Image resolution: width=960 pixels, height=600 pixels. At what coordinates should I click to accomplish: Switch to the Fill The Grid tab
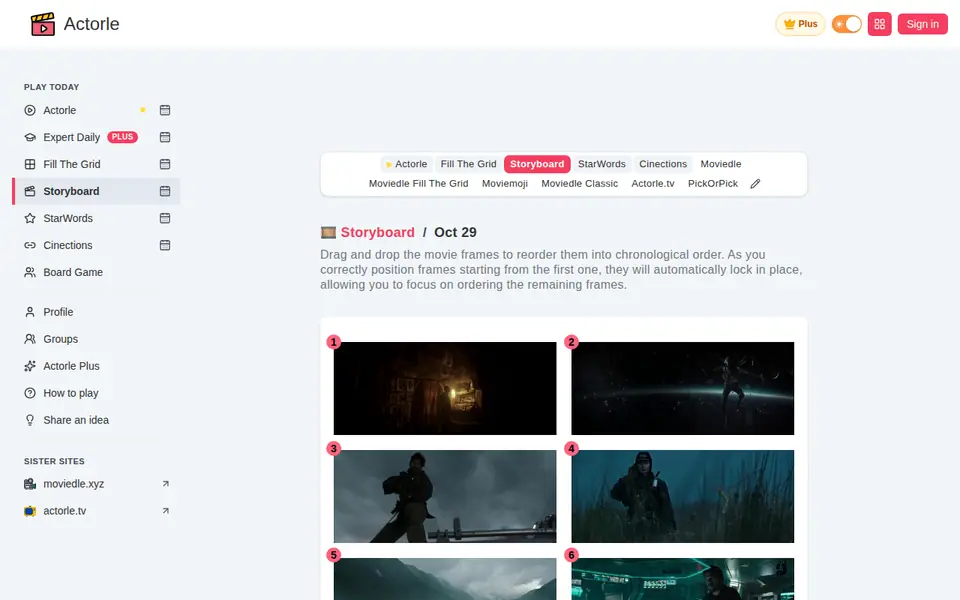coord(468,164)
